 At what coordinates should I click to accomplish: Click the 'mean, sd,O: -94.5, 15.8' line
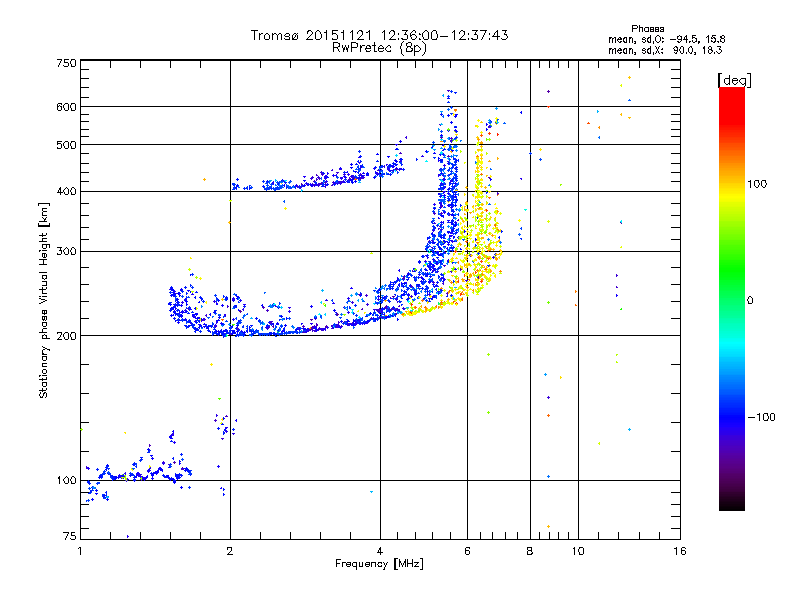pos(666,39)
